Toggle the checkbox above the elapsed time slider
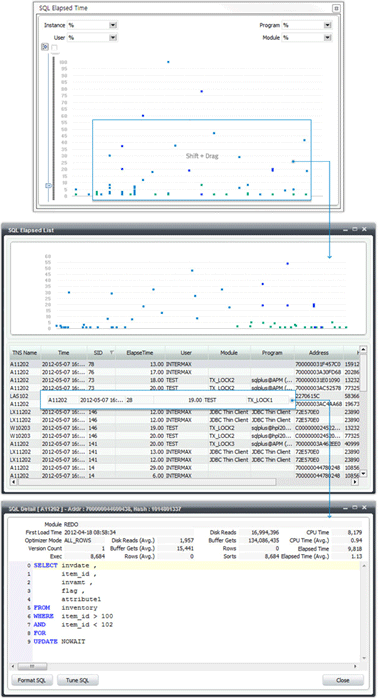The width and height of the screenshot is (378, 698). tap(54, 47)
